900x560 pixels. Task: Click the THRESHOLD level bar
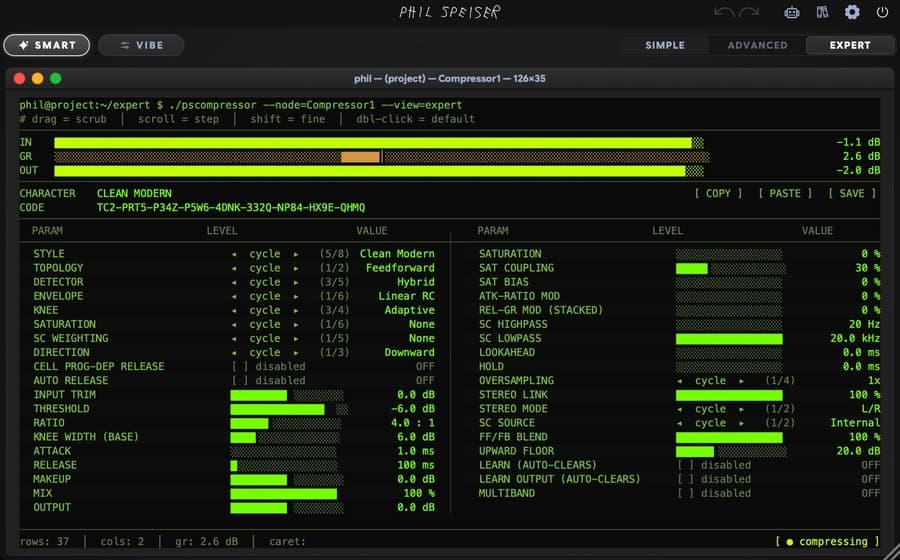289,409
